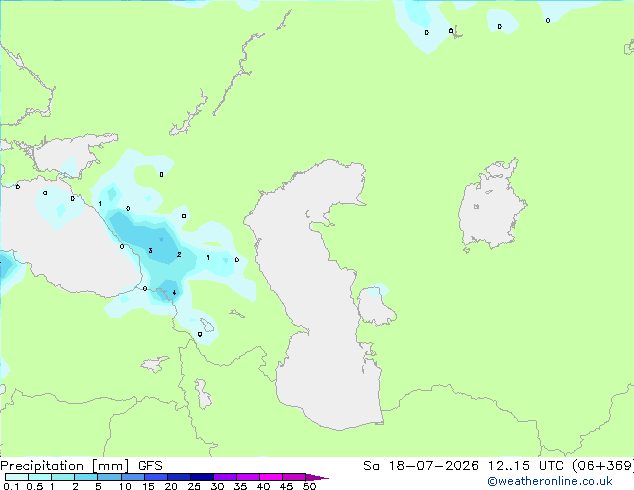The width and height of the screenshot is (634, 490).
Task: Click the '3' precipitation value on the map
Action: tap(150, 251)
